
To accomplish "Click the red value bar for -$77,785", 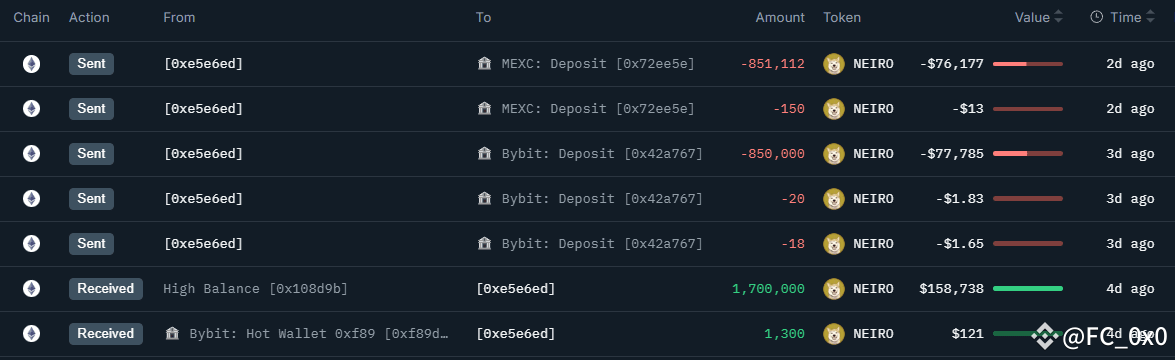I will click(x=1027, y=154).
